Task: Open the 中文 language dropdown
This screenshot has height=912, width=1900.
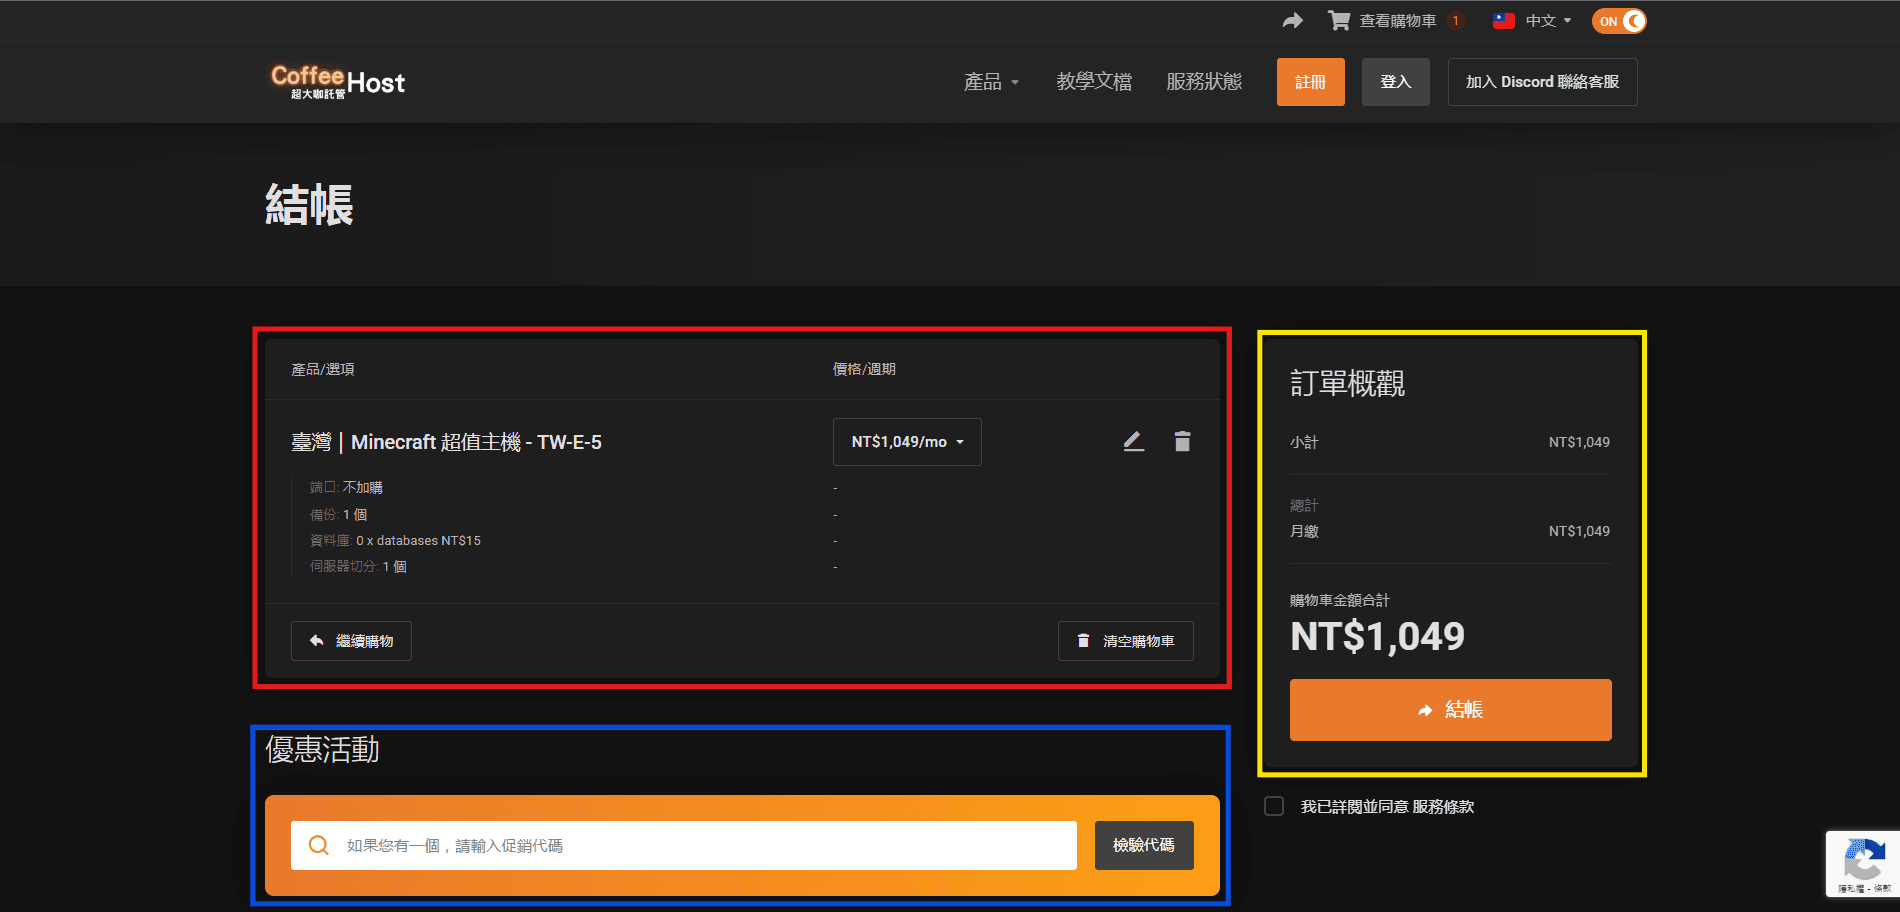Action: coord(1548,21)
